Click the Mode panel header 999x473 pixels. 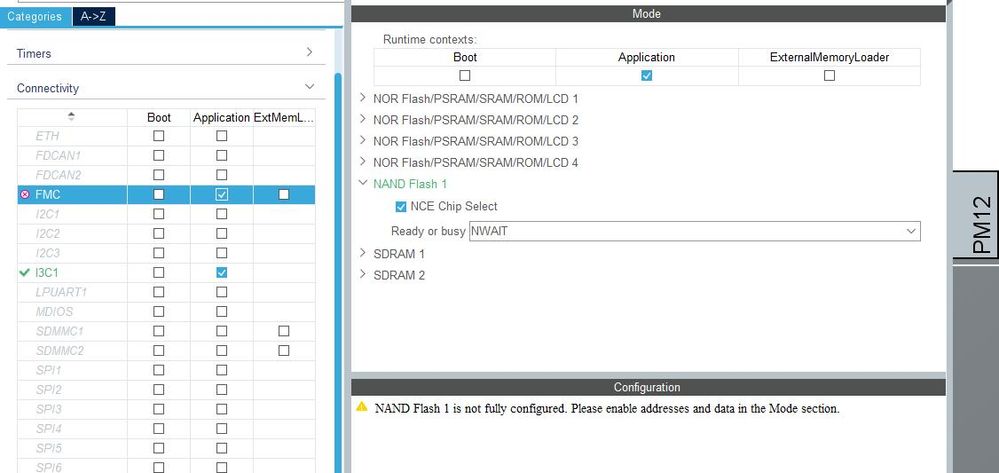(x=648, y=13)
